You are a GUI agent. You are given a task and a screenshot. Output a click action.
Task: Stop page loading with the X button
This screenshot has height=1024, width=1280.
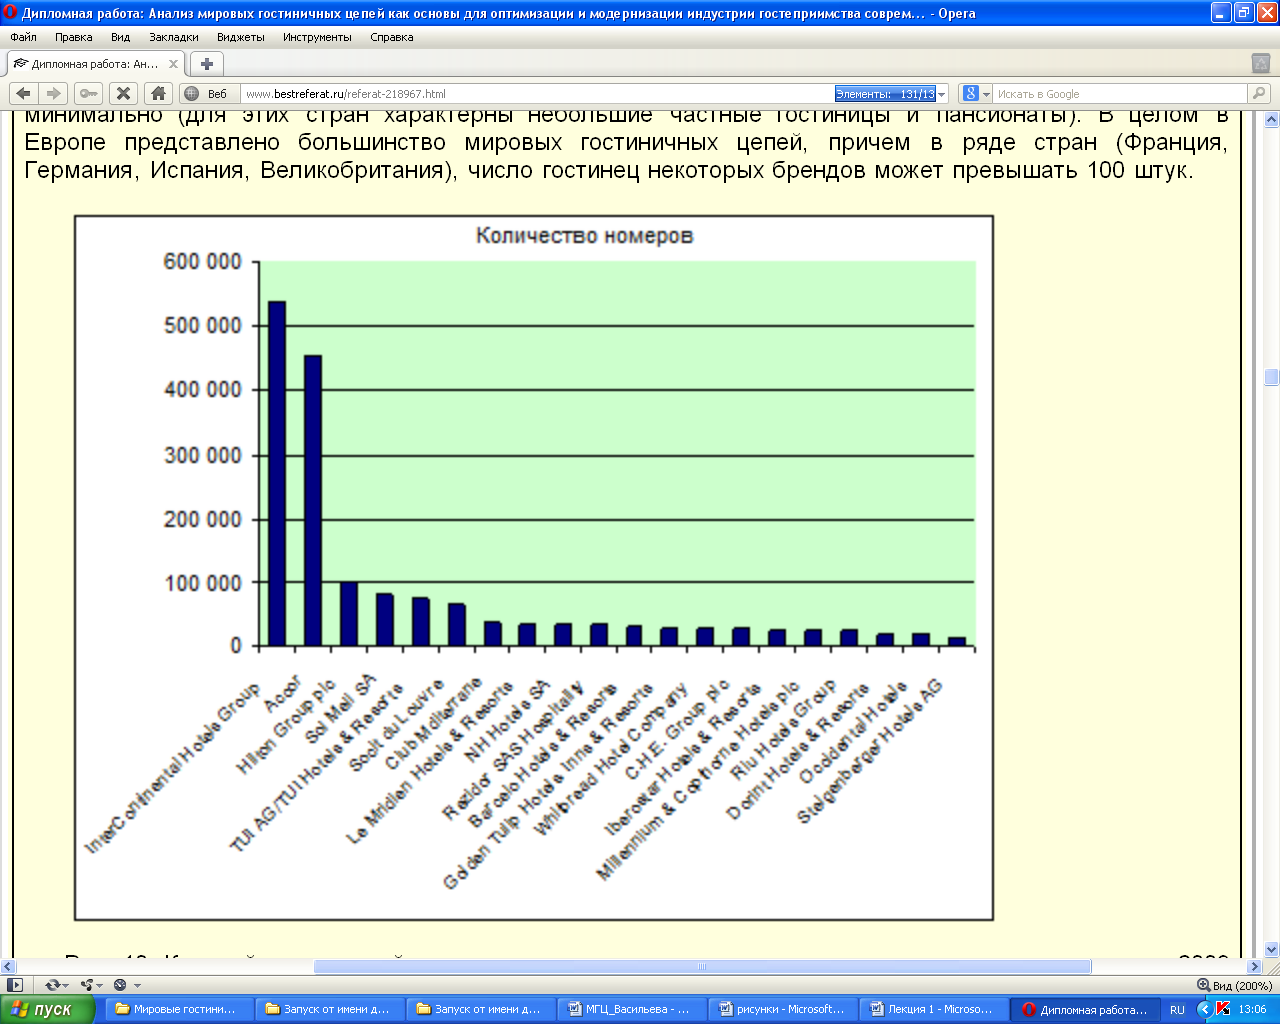click(123, 93)
